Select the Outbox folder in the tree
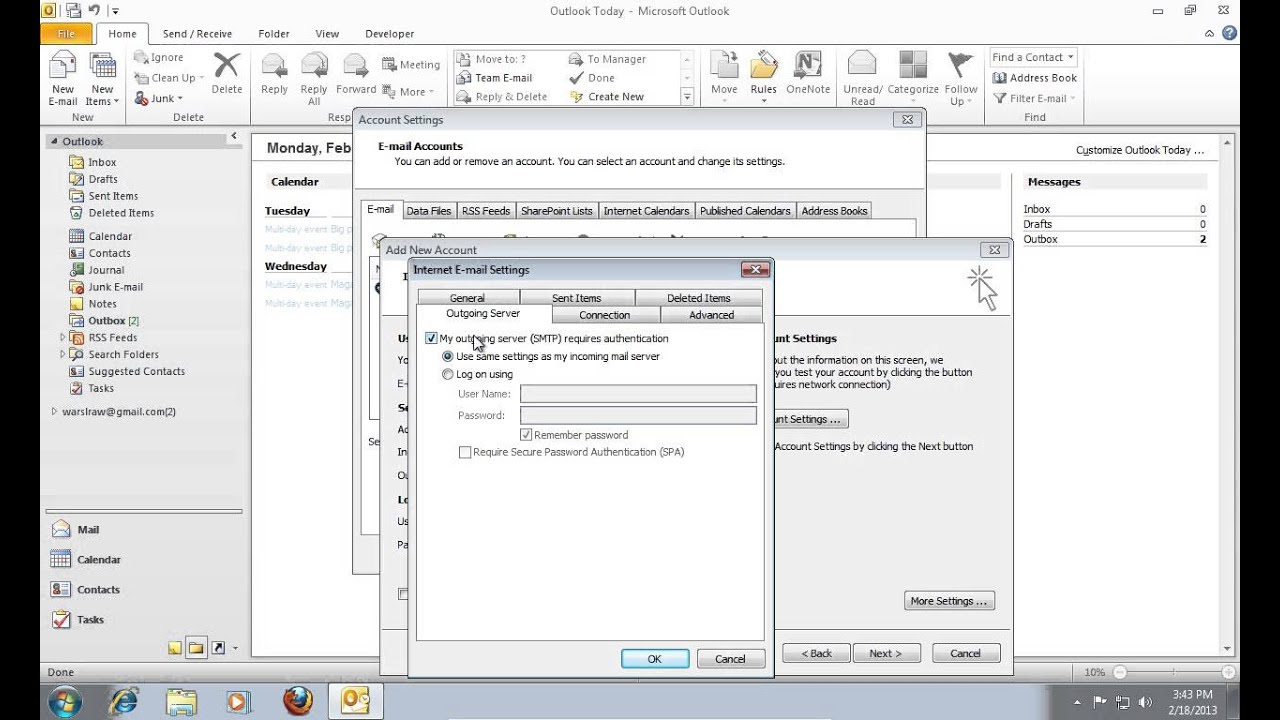 coord(106,321)
